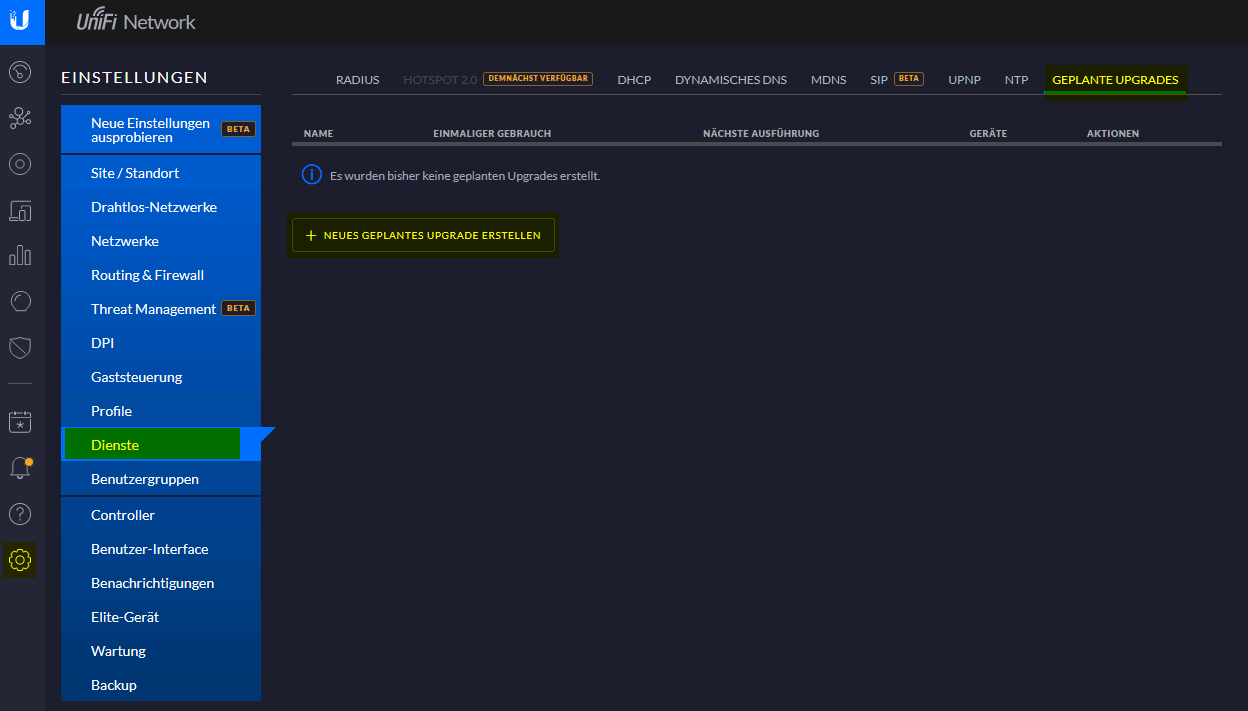This screenshot has height=711, width=1248.
Task: Open the Insights icon in sidebar
Action: 20,301
